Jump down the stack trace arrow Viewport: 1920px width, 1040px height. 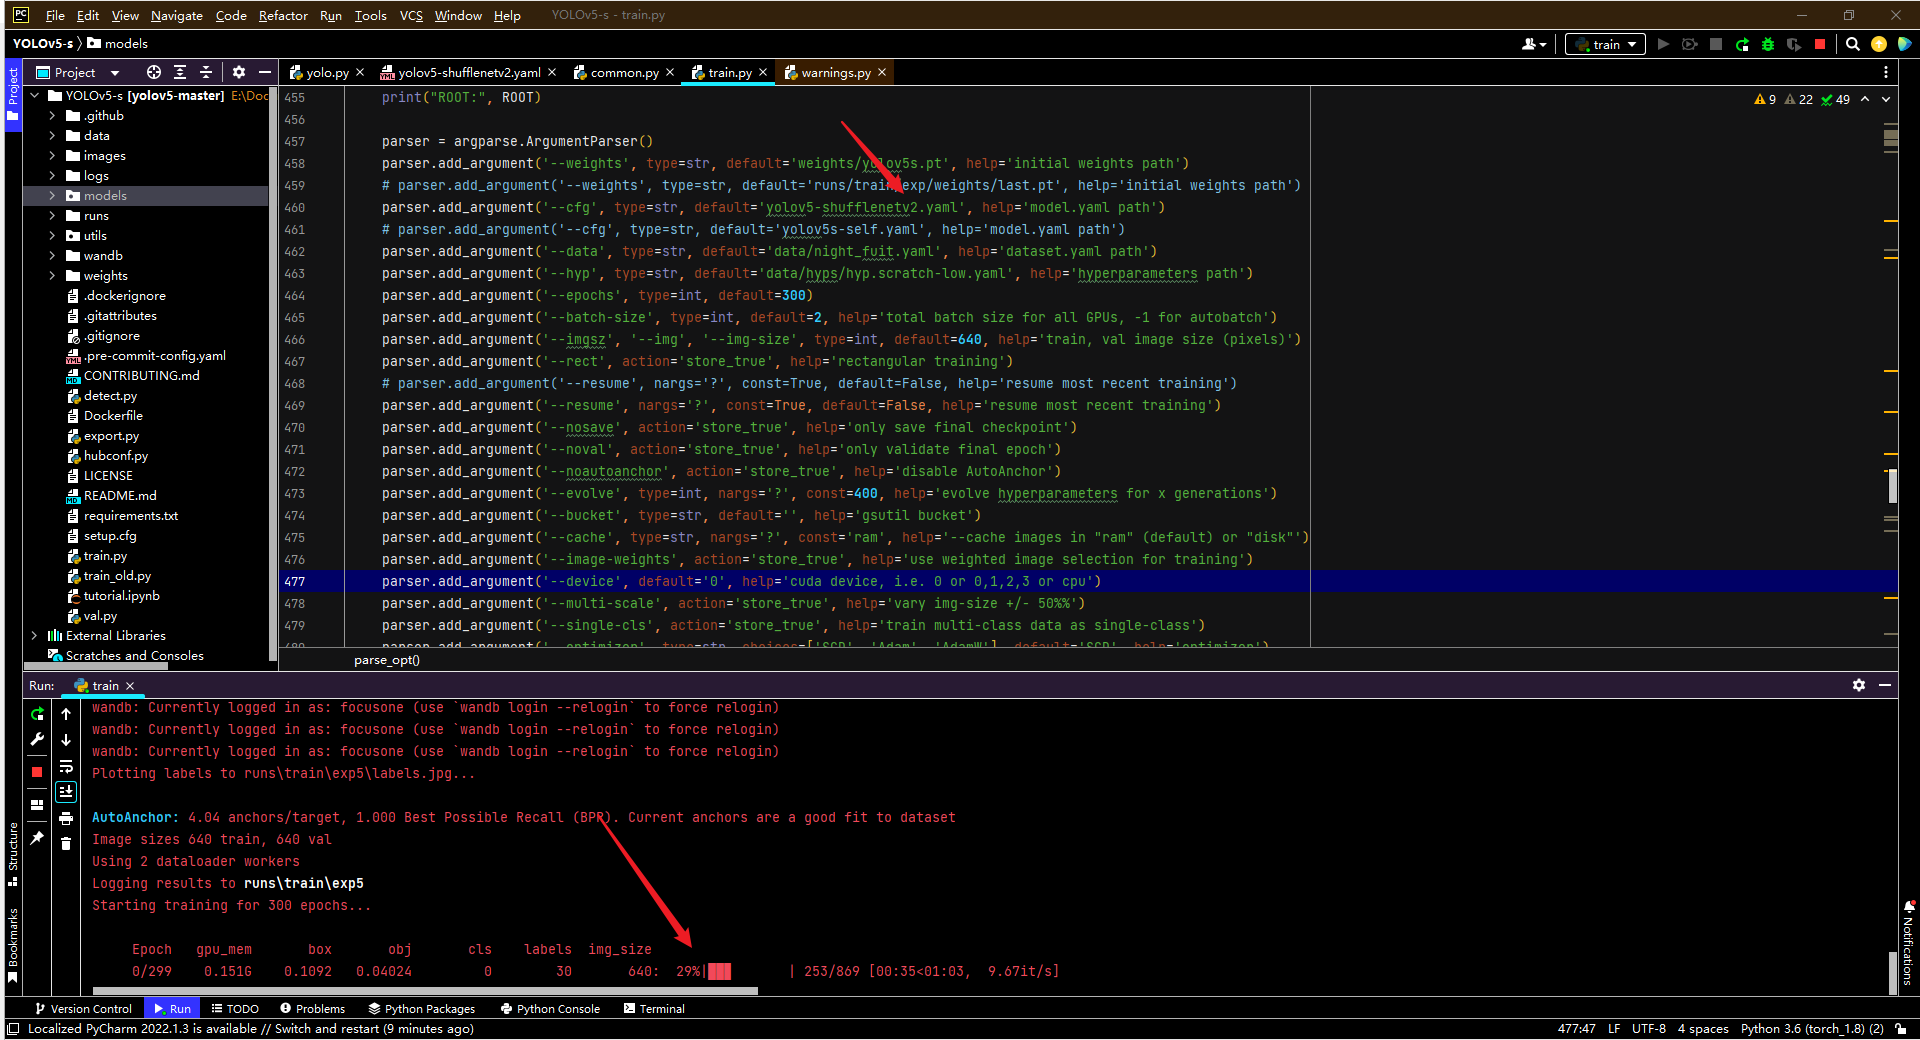coord(66,740)
